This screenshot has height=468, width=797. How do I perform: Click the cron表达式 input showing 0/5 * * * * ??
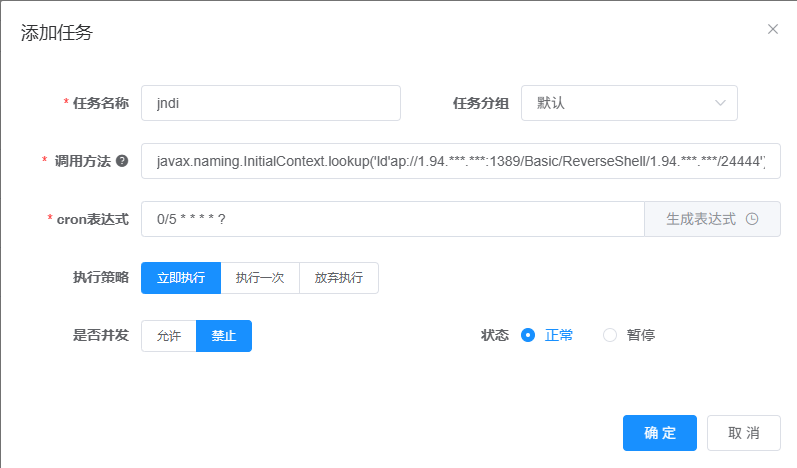click(x=392, y=219)
